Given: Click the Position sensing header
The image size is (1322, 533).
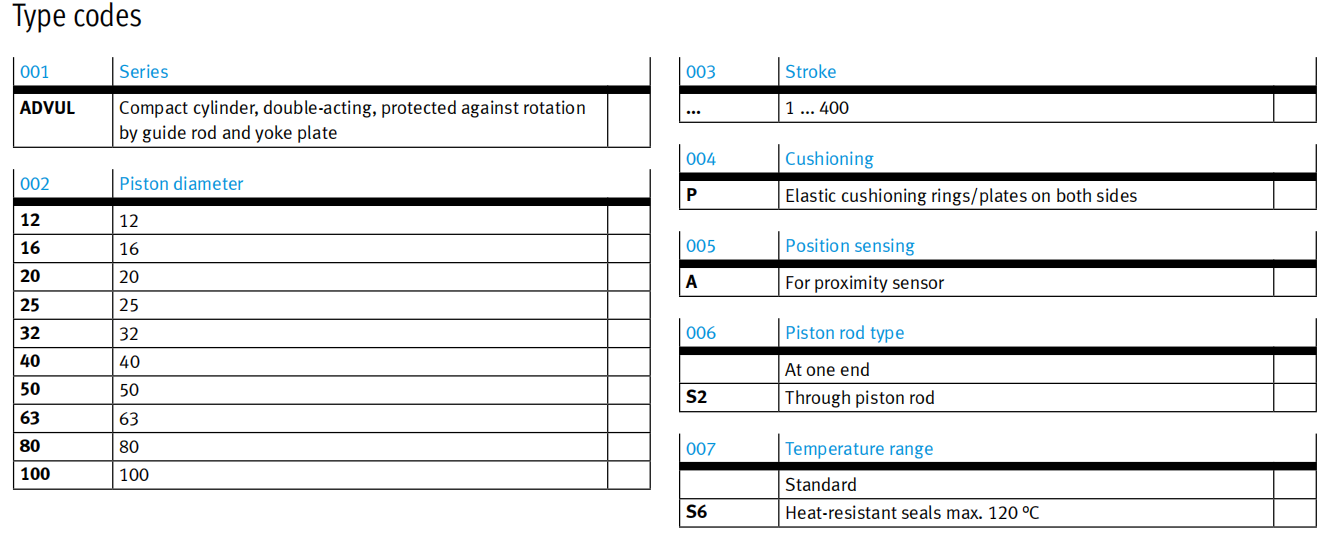Looking at the screenshot, I should (x=849, y=246).
